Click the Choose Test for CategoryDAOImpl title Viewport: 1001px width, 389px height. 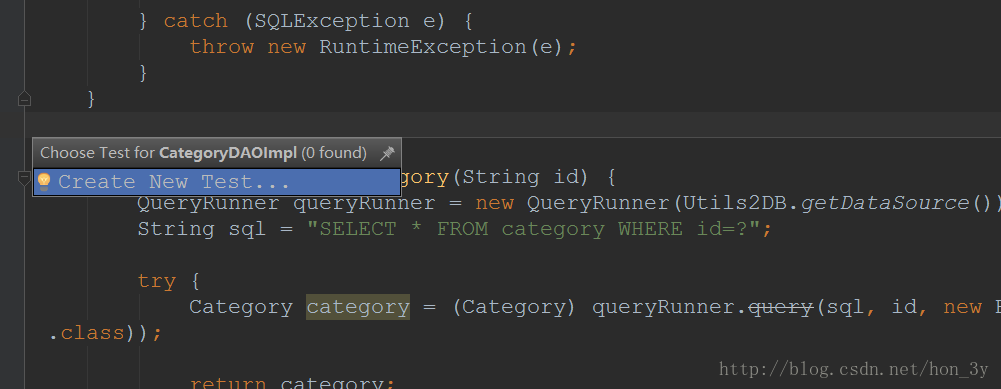pyautogui.click(x=203, y=153)
